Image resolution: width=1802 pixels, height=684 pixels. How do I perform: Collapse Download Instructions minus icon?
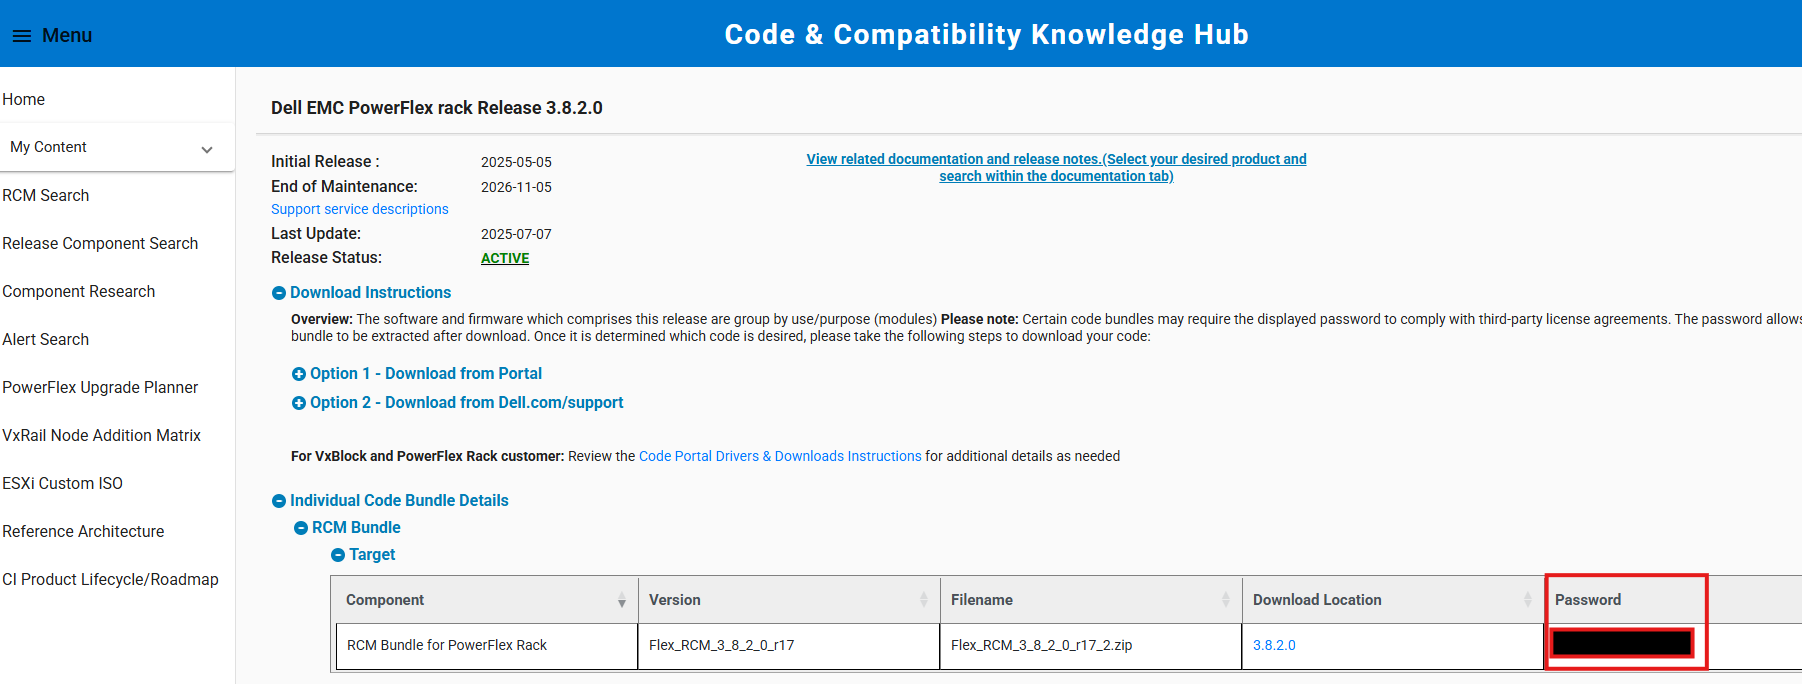pos(279,293)
